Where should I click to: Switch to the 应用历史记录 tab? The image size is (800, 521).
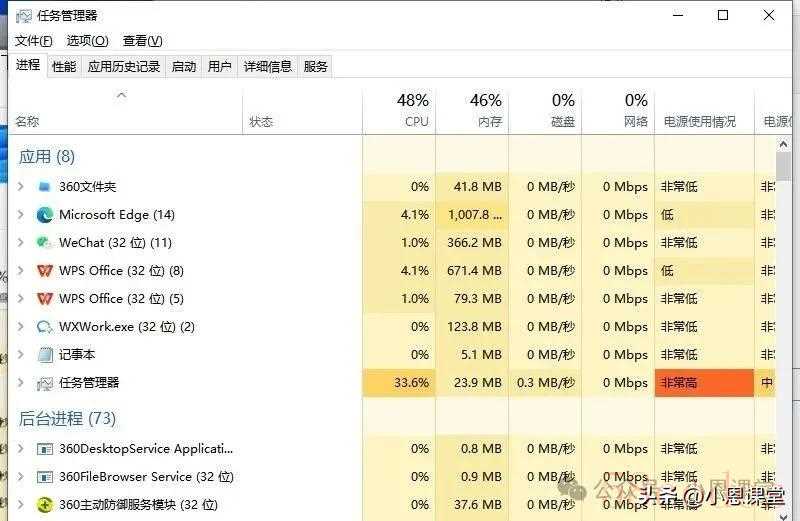tap(124, 66)
